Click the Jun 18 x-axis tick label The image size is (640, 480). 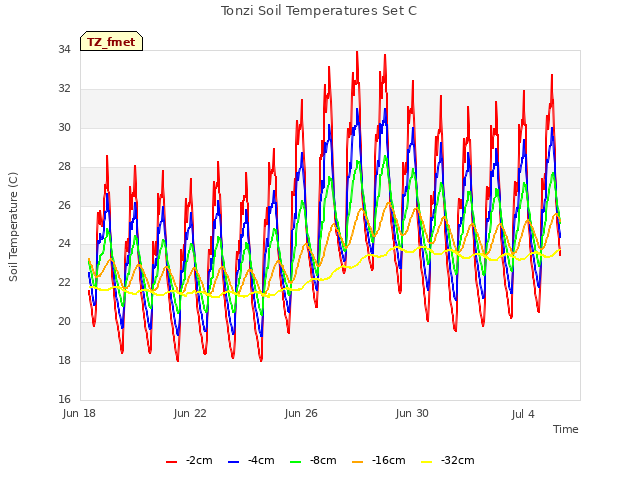(x=79, y=413)
